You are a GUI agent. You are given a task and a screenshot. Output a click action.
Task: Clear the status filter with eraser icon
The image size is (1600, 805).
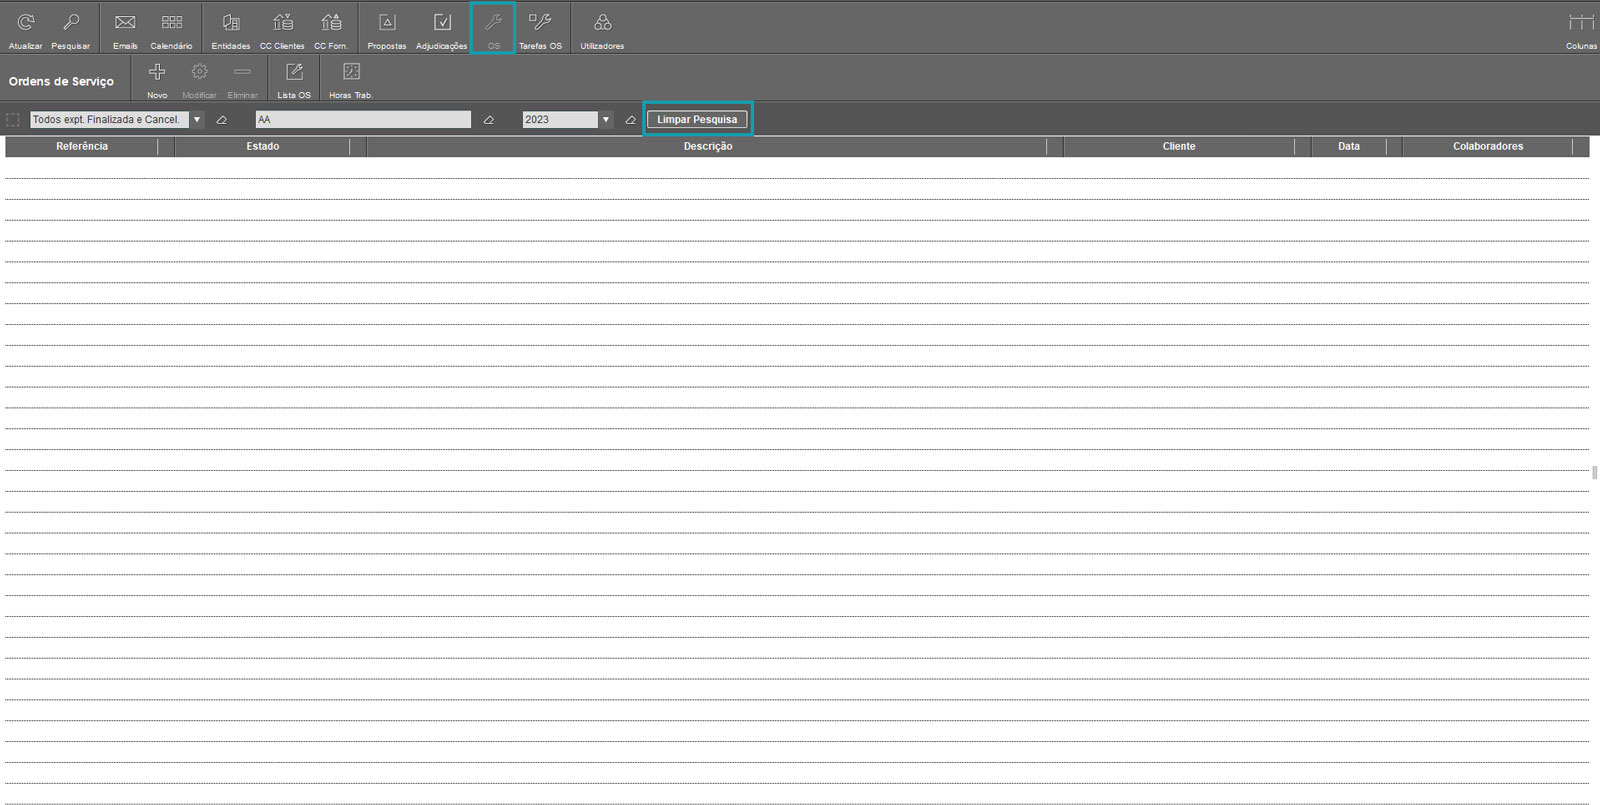[222, 120]
